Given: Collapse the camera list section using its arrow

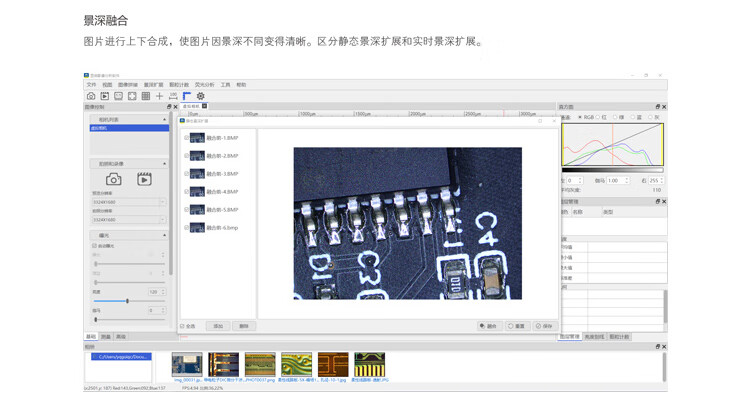Looking at the screenshot, I should point(165,120).
